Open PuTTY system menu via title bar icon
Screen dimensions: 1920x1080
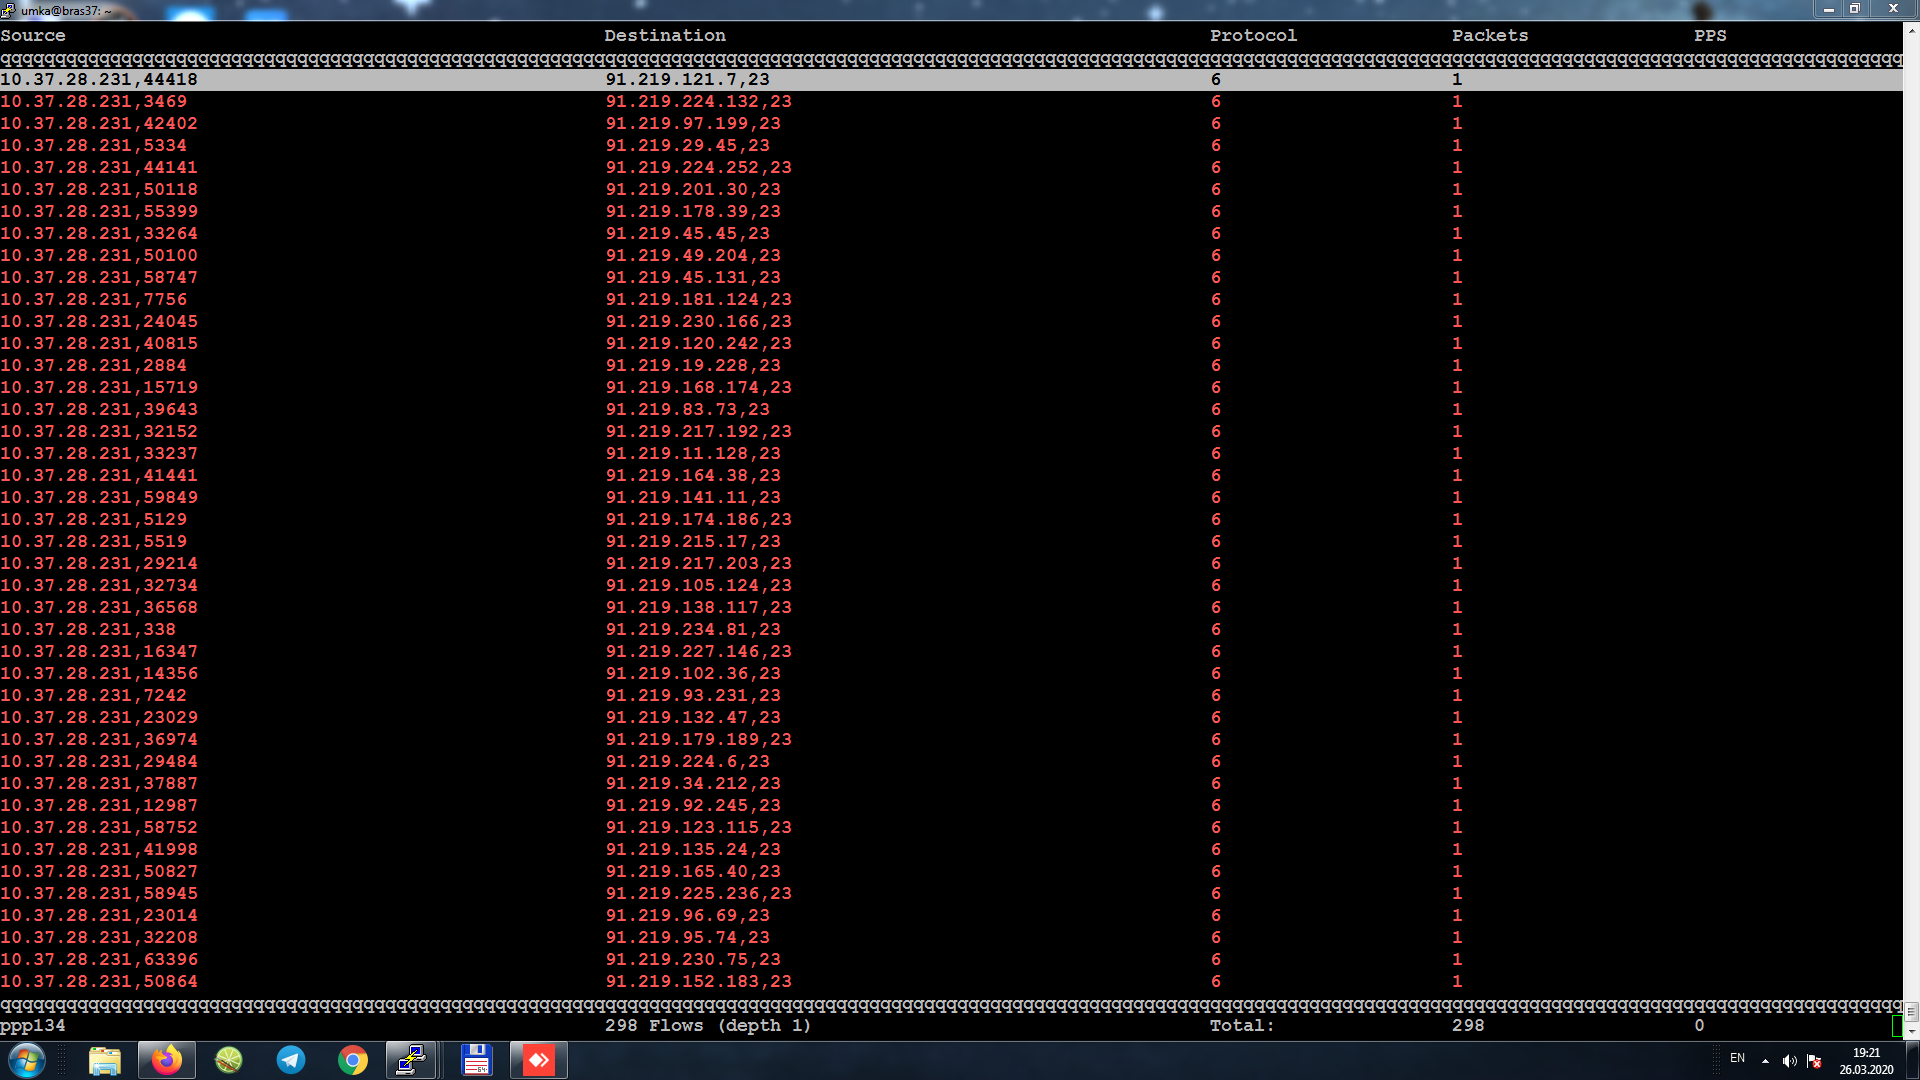click(10, 8)
